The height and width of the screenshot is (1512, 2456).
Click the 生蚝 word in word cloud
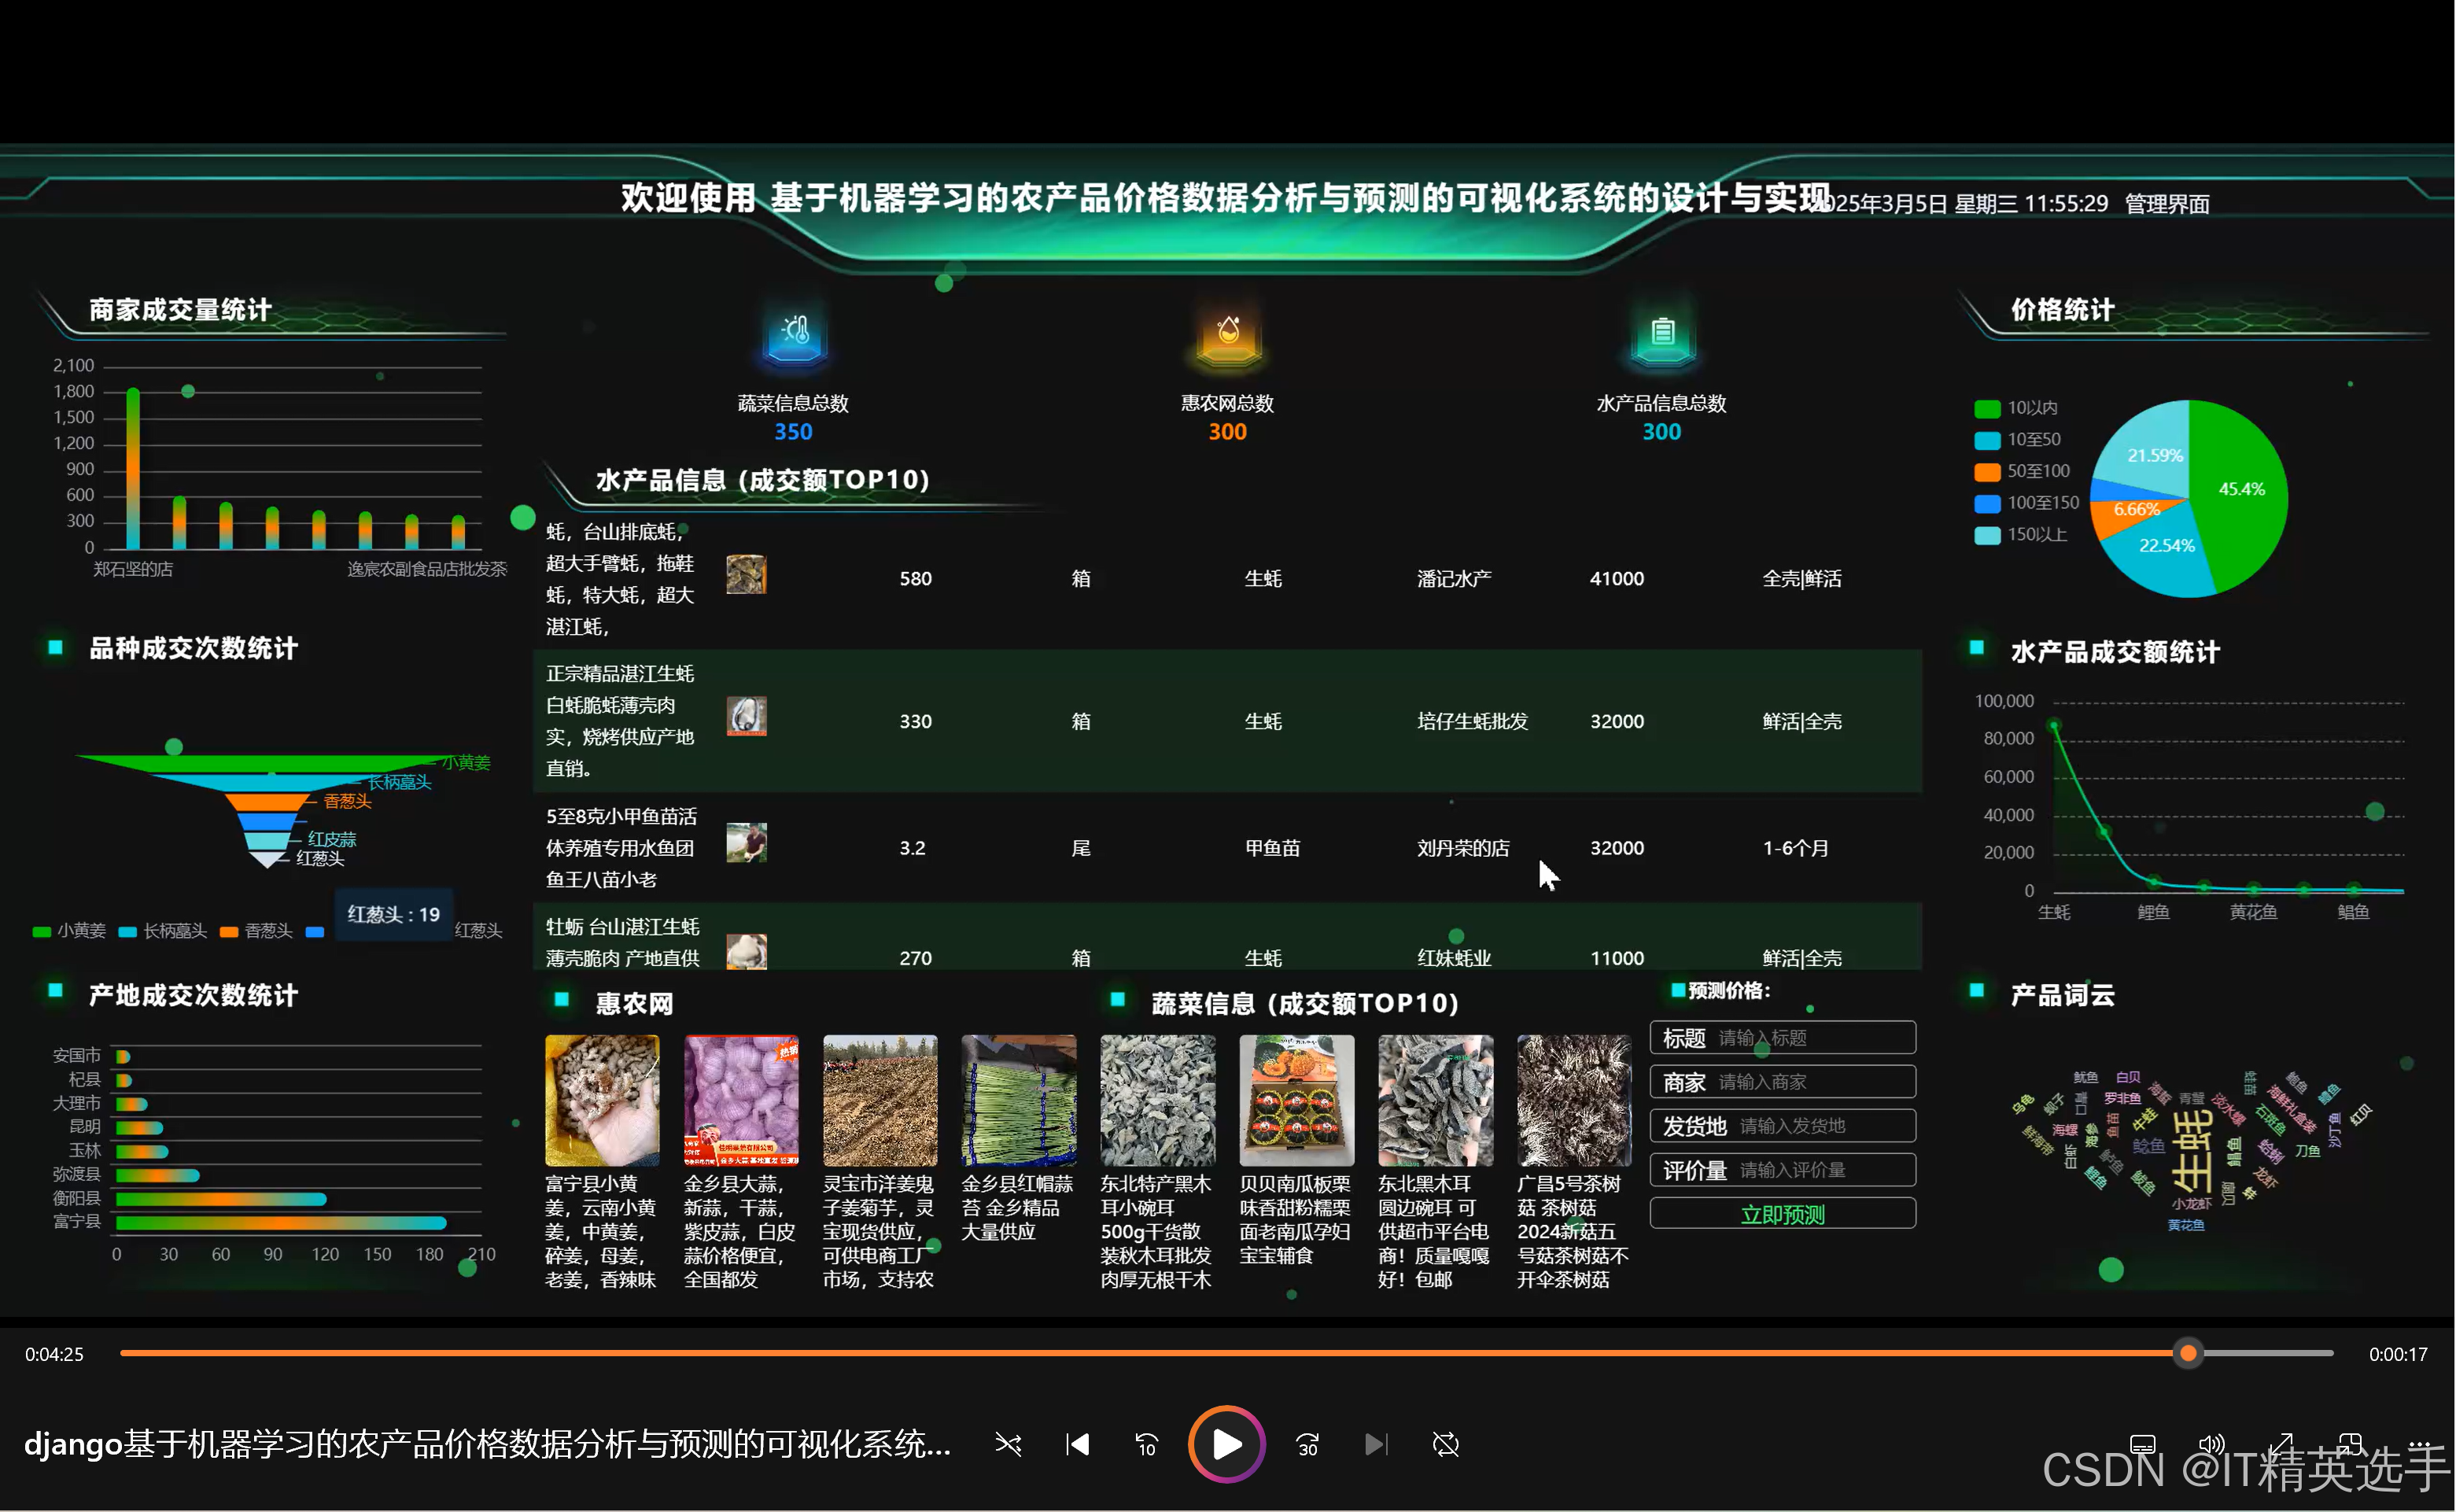(x=2192, y=1150)
